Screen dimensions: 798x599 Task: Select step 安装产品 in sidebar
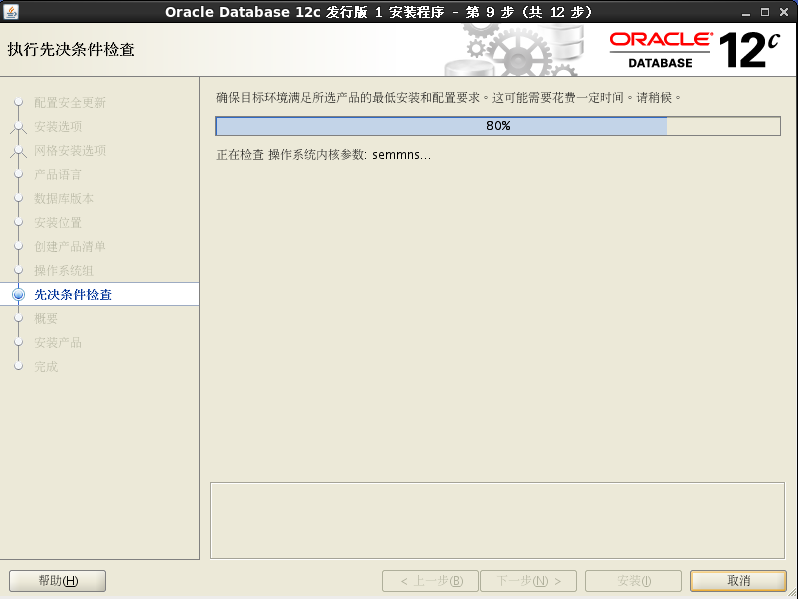58,342
